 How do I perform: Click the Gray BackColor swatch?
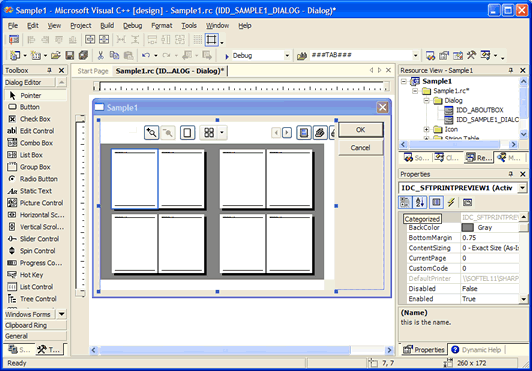(x=468, y=227)
